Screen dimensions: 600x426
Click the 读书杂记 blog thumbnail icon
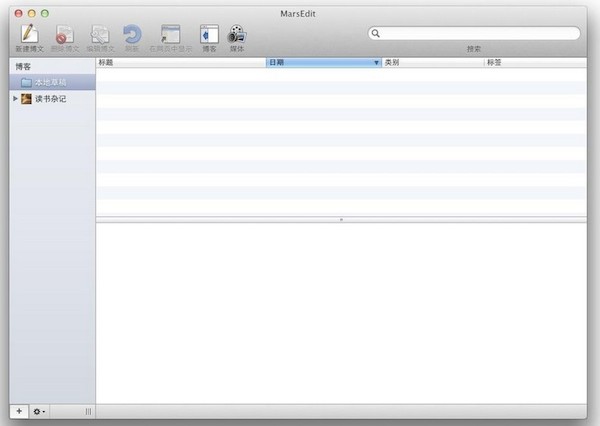pos(26,99)
